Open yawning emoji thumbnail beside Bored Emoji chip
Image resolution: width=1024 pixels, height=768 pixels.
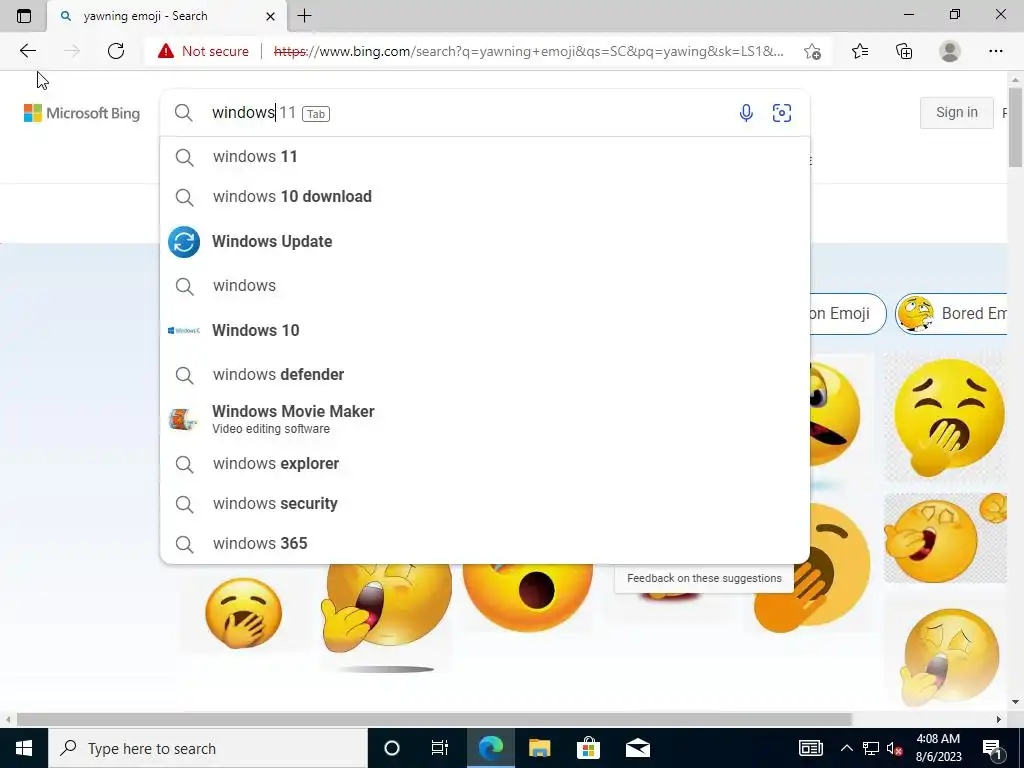pyautogui.click(x=946, y=418)
